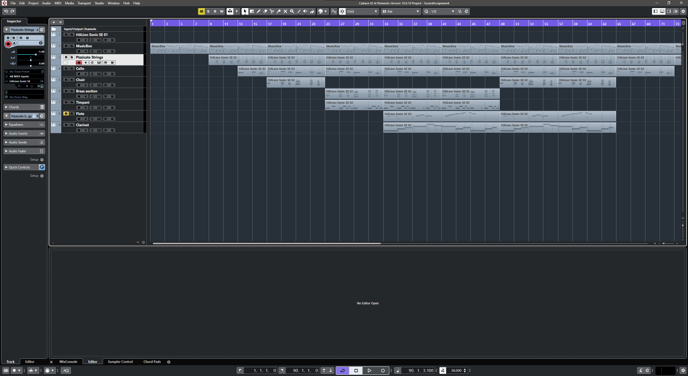Open the Project menu

coord(33,3)
